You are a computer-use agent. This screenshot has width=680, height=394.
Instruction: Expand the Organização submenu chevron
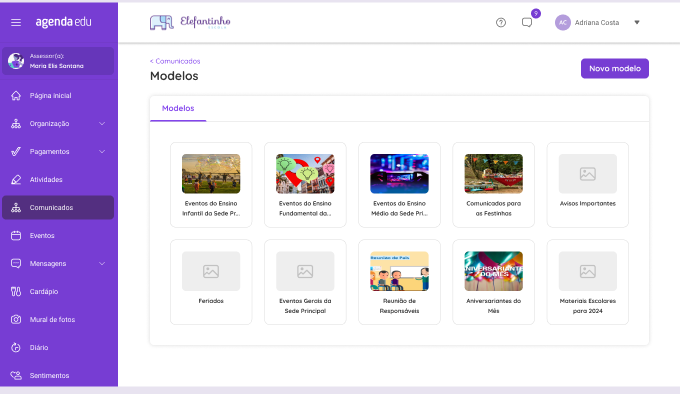click(x=102, y=124)
